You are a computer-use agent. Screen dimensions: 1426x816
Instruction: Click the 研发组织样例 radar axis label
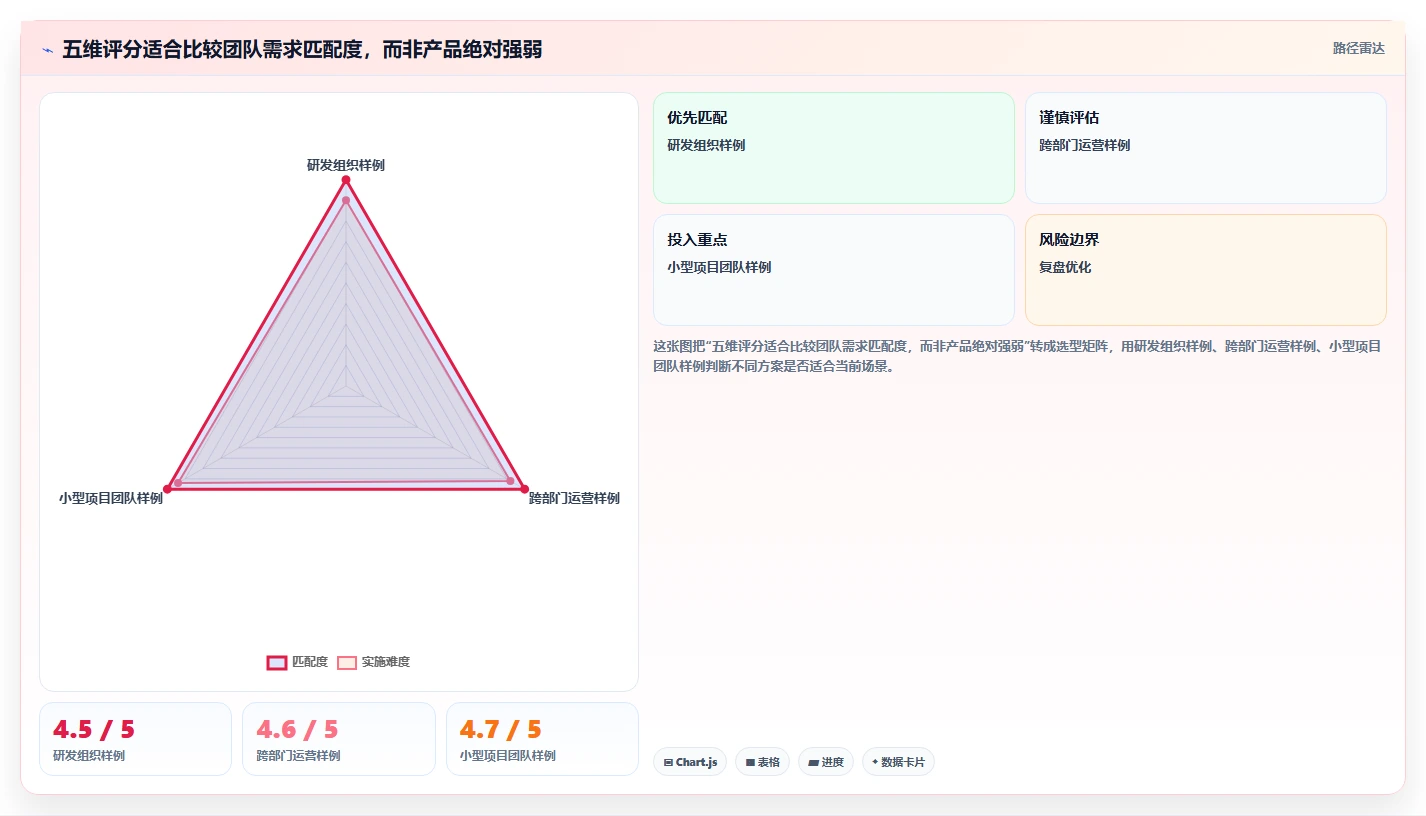pyautogui.click(x=346, y=165)
